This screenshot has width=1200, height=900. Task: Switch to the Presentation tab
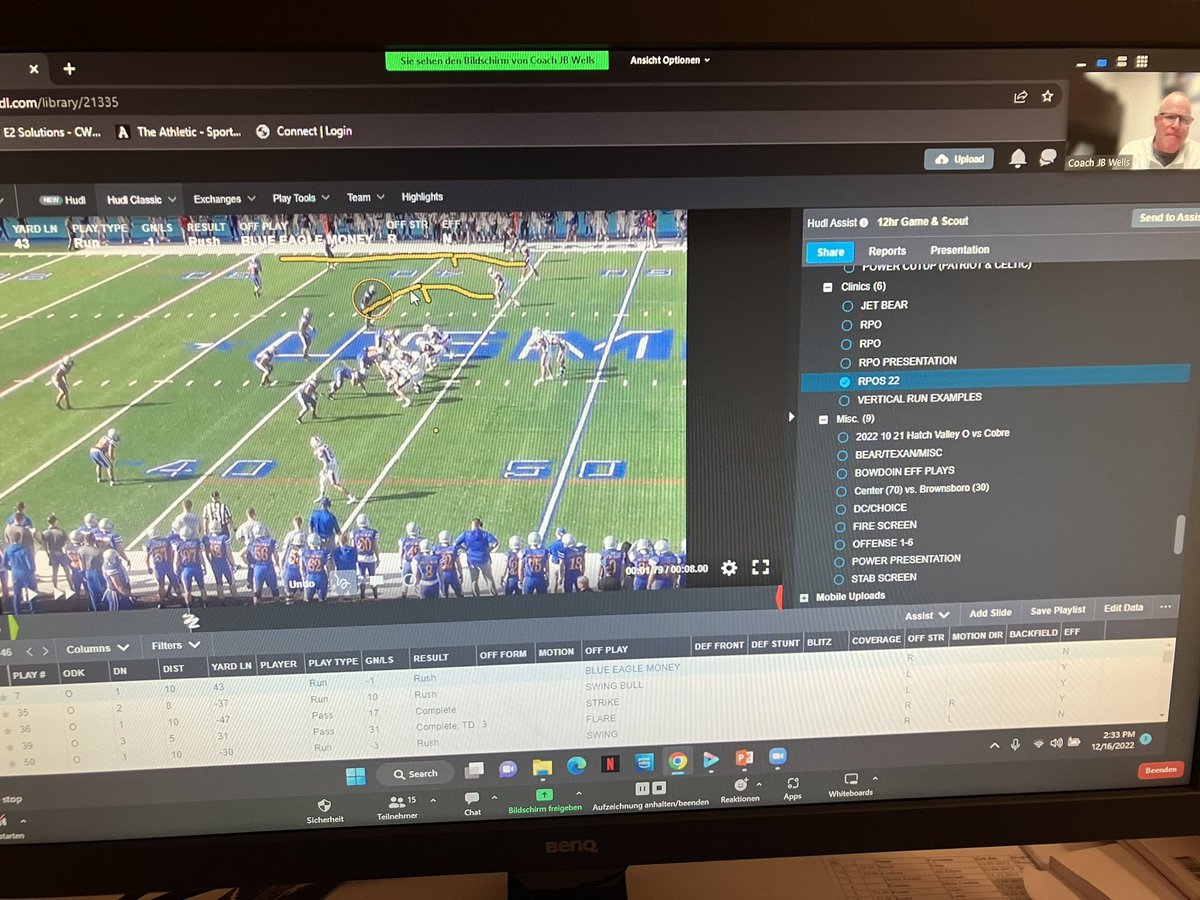(960, 250)
